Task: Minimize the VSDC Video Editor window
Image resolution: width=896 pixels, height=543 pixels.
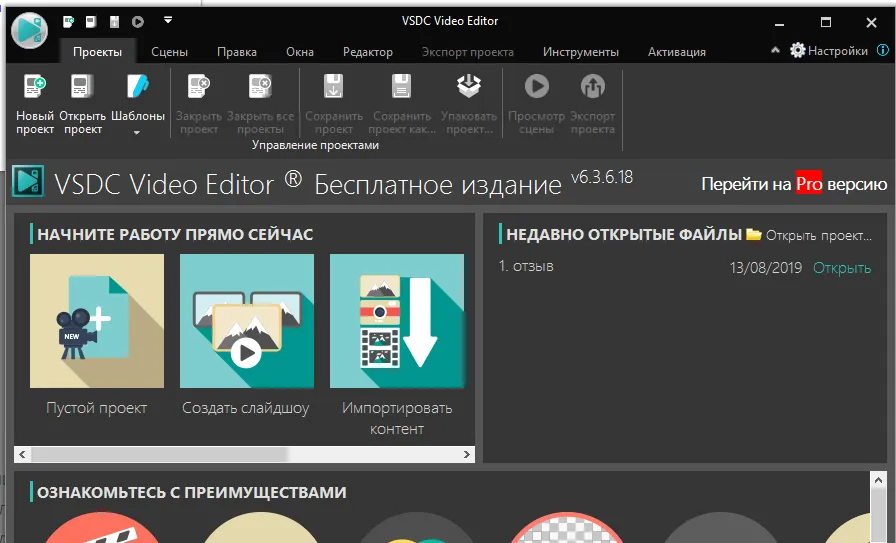Action: [x=779, y=23]
